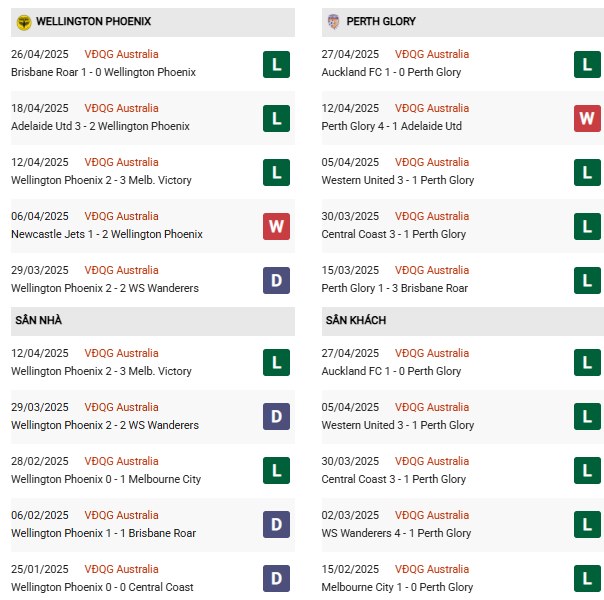This screenshot has width=604, height=600.
Task: Click the L badge for Melbourne City 1-0 Perth Glory
Action: point(587,578)
